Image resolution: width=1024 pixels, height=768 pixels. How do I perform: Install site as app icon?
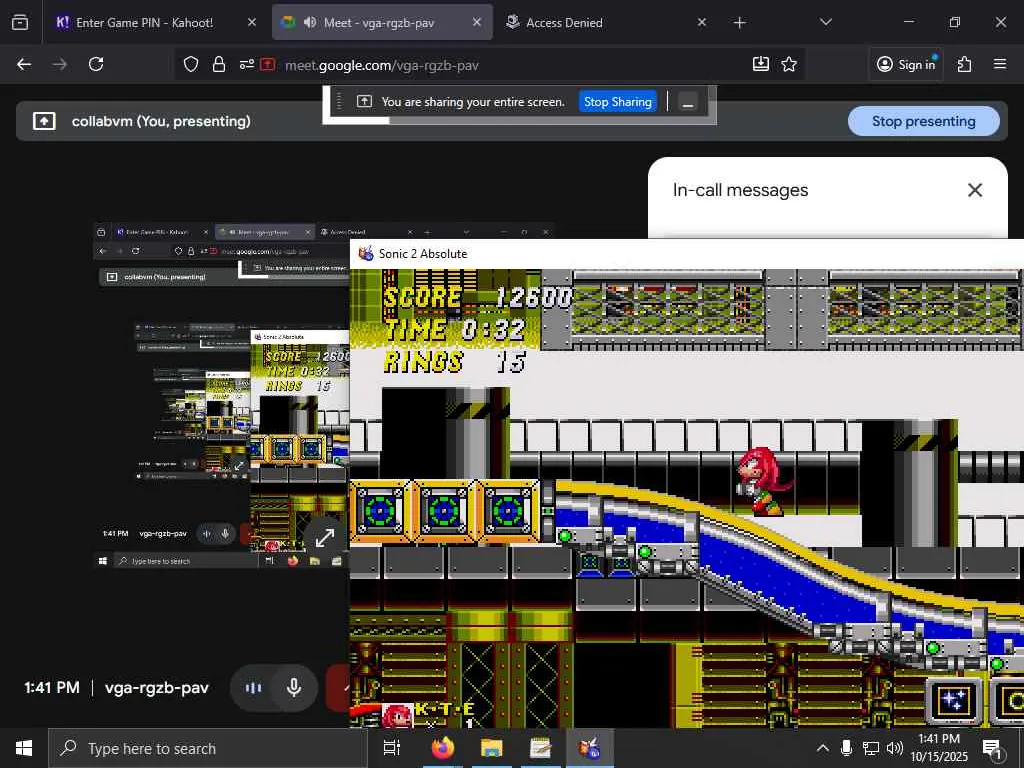coord(761,64)
